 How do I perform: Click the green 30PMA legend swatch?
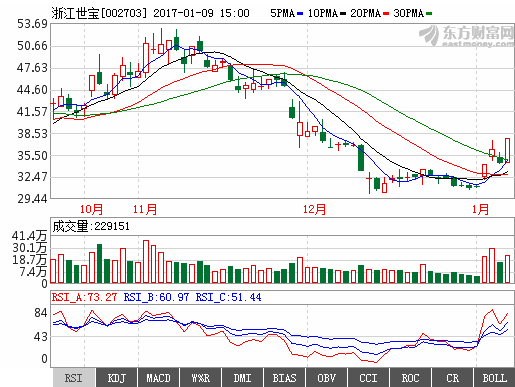pyautogui.click(x=429, y=14)
